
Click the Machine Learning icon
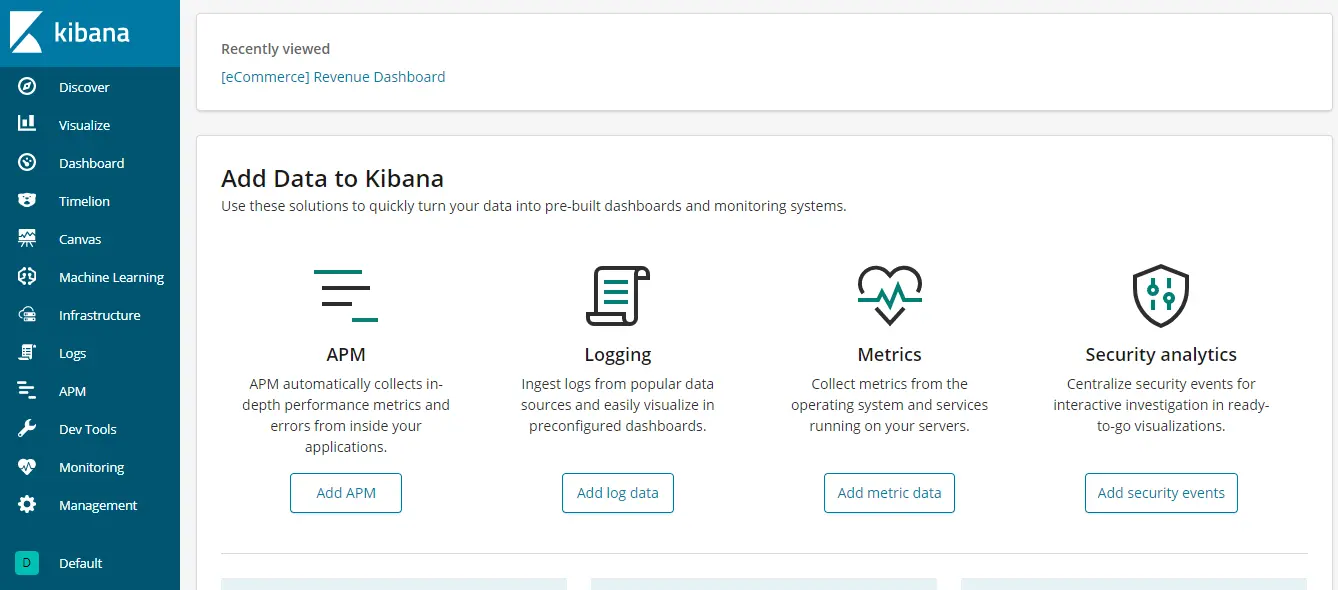[x=27, y=277]
